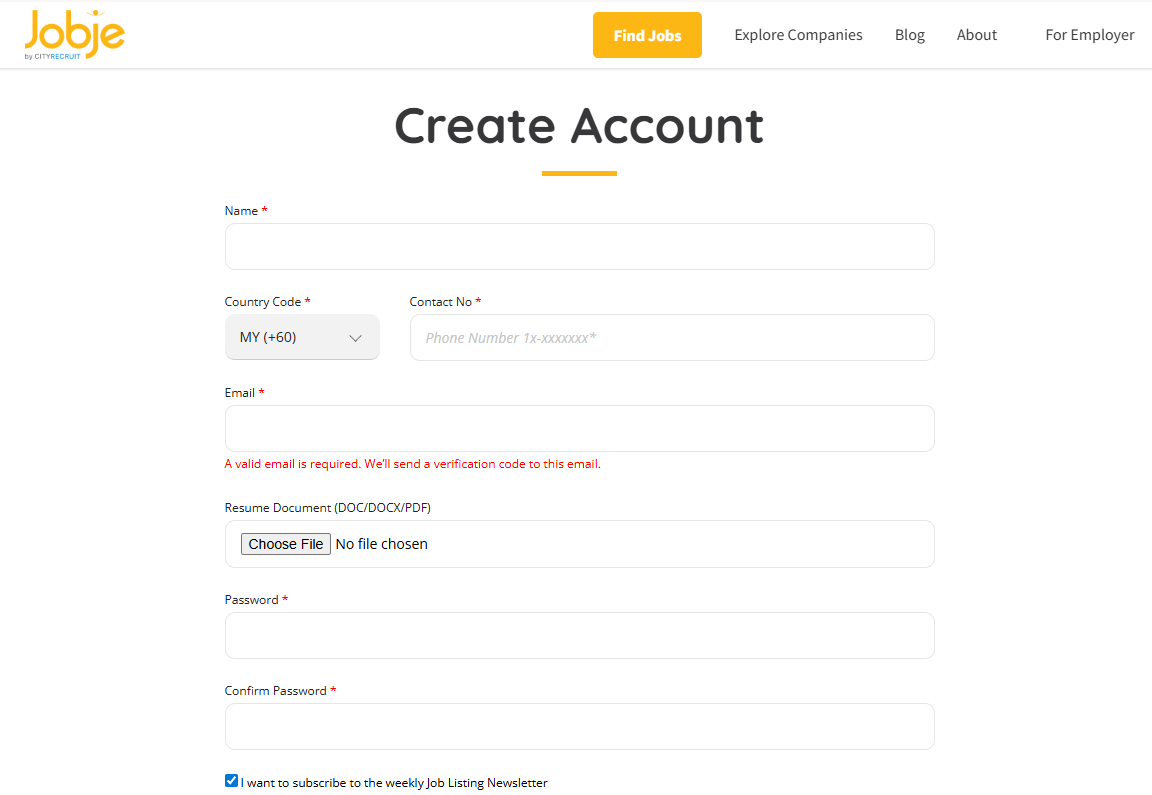Click the 'No file chosen' text
Screen dimensions: 1152x795
pyautogui.click(x=381, y=544)
